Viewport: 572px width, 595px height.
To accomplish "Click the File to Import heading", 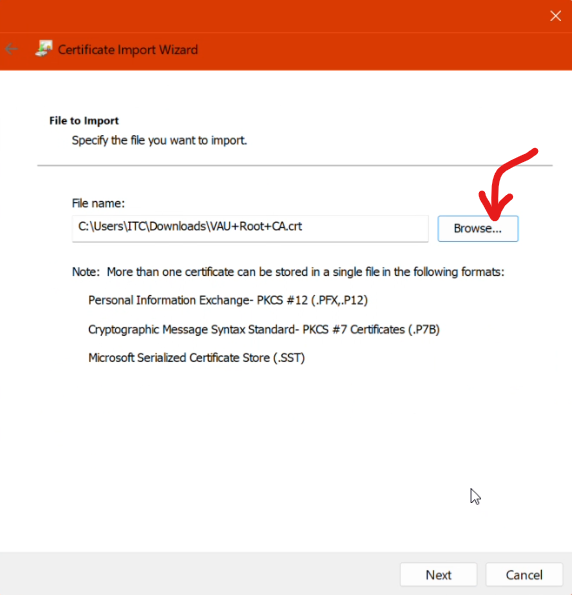I will click(84, 121).
